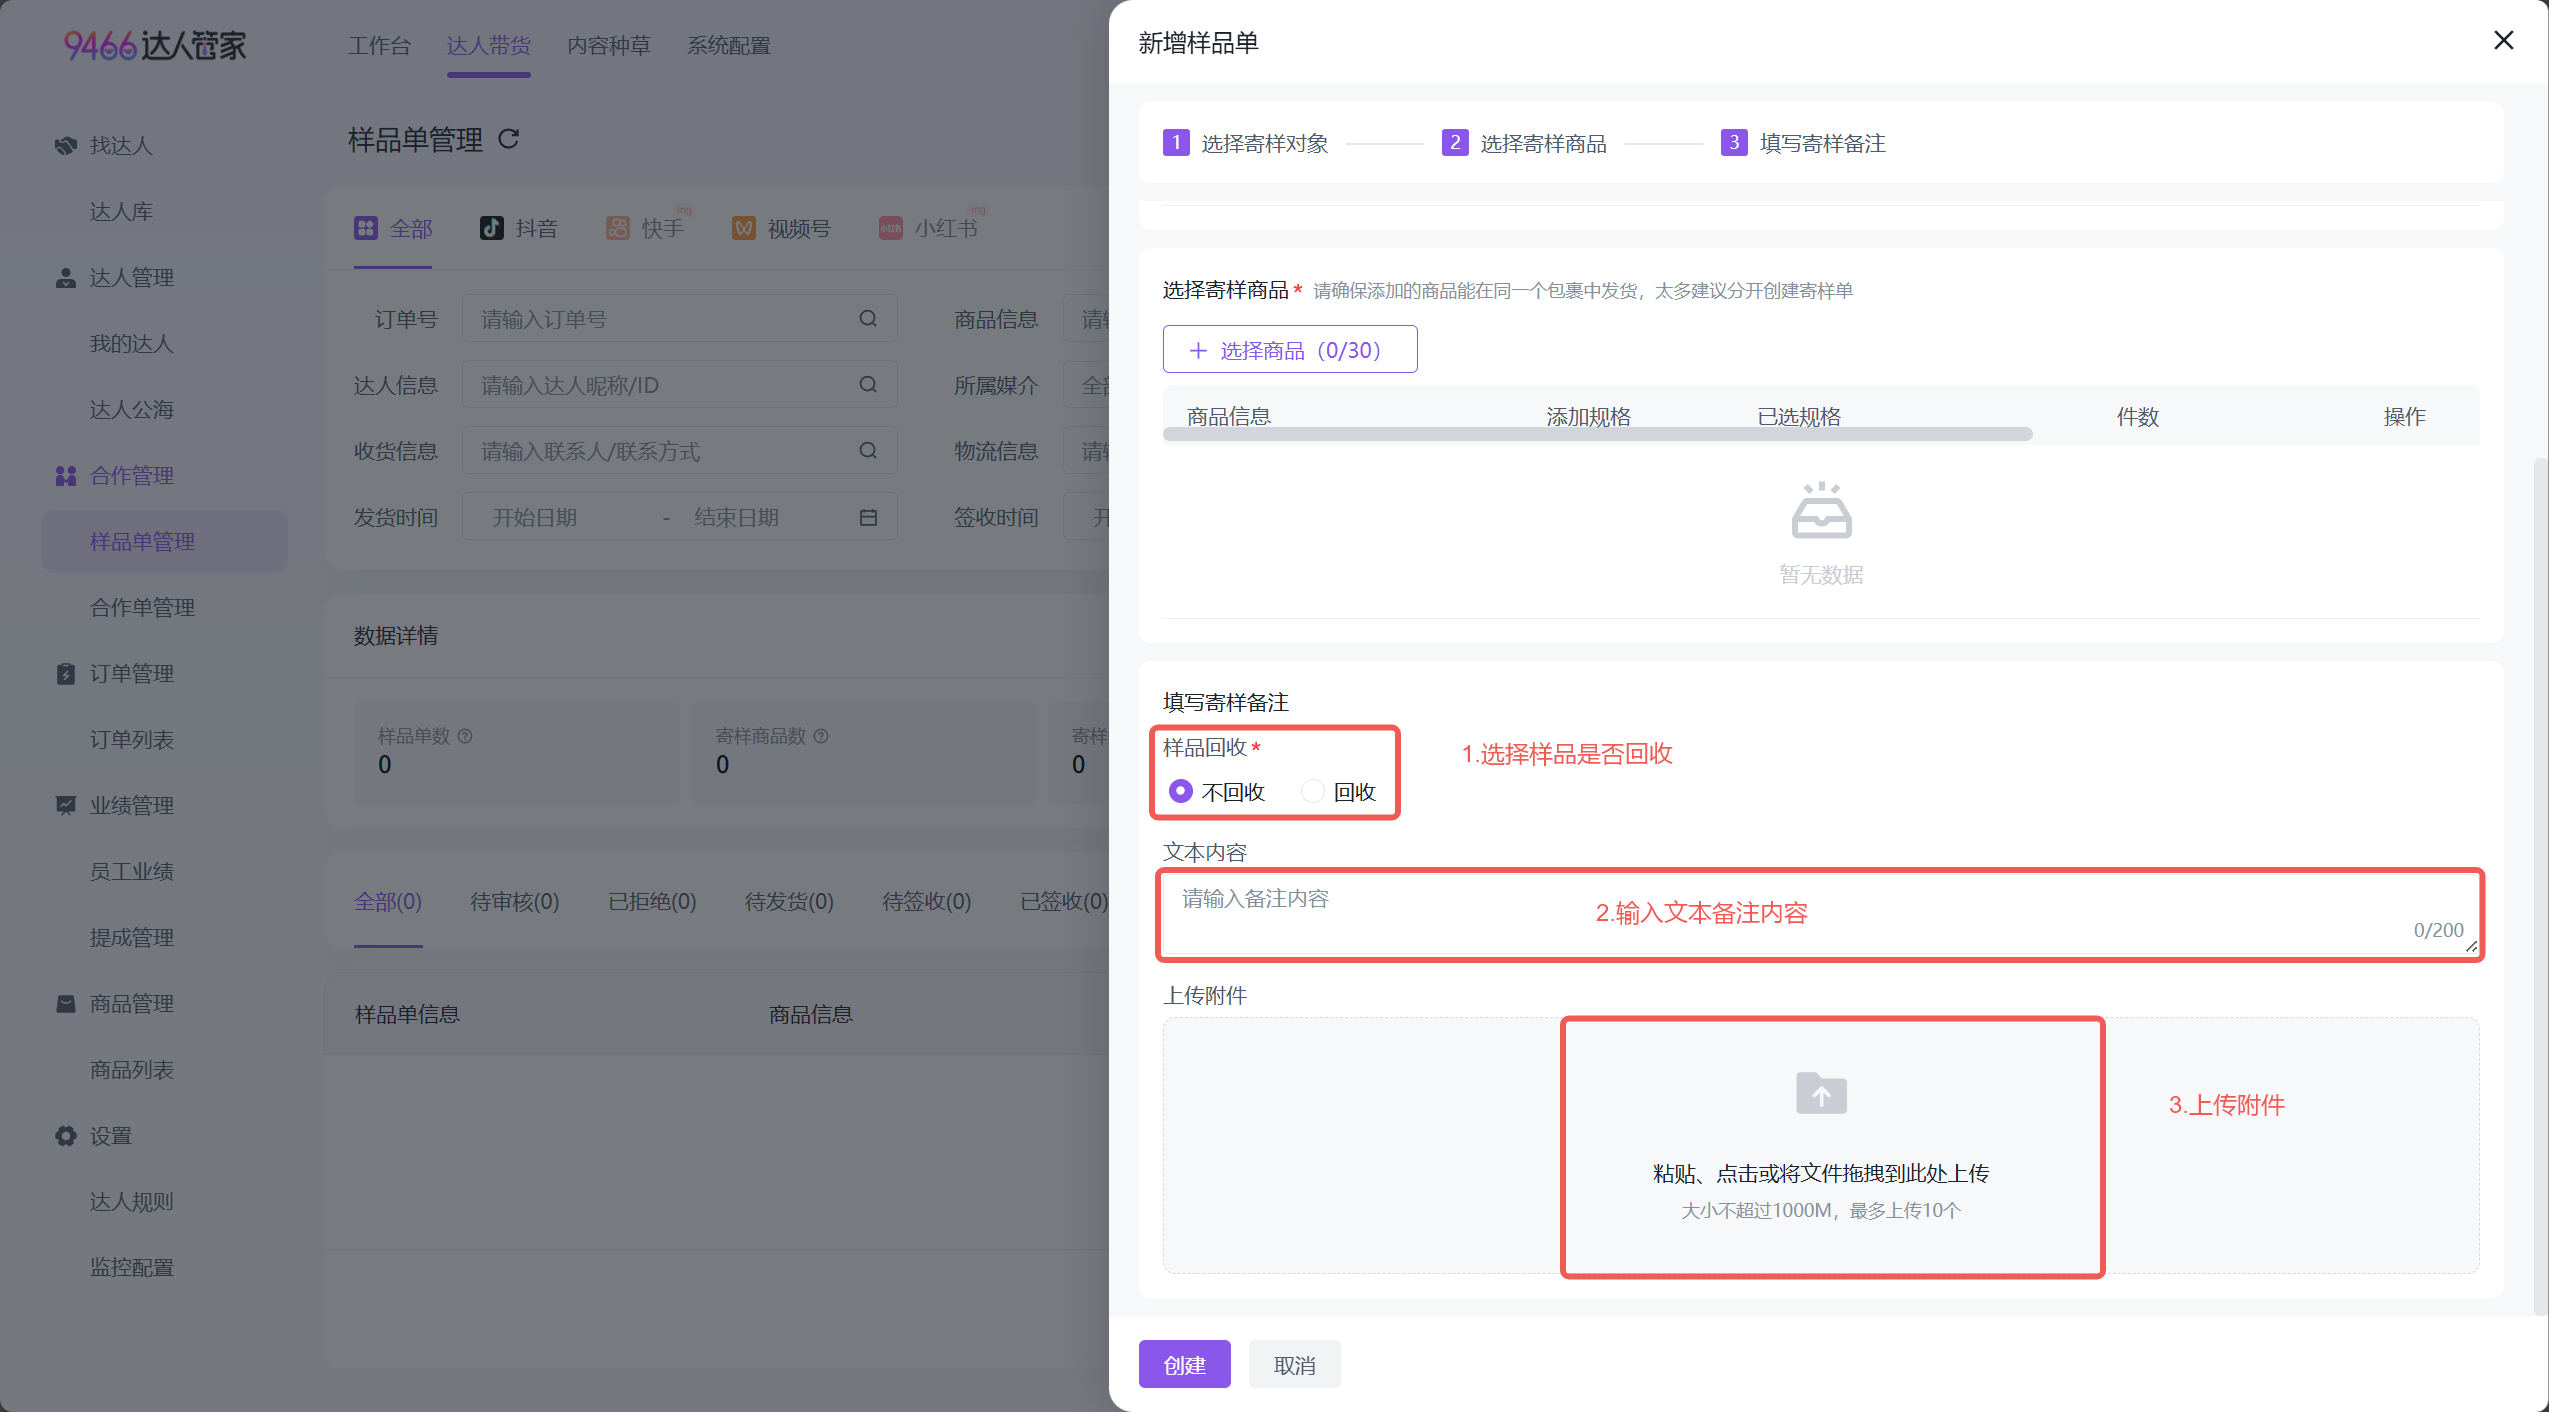Open the 达人带货 top menu

click(488, 46)
